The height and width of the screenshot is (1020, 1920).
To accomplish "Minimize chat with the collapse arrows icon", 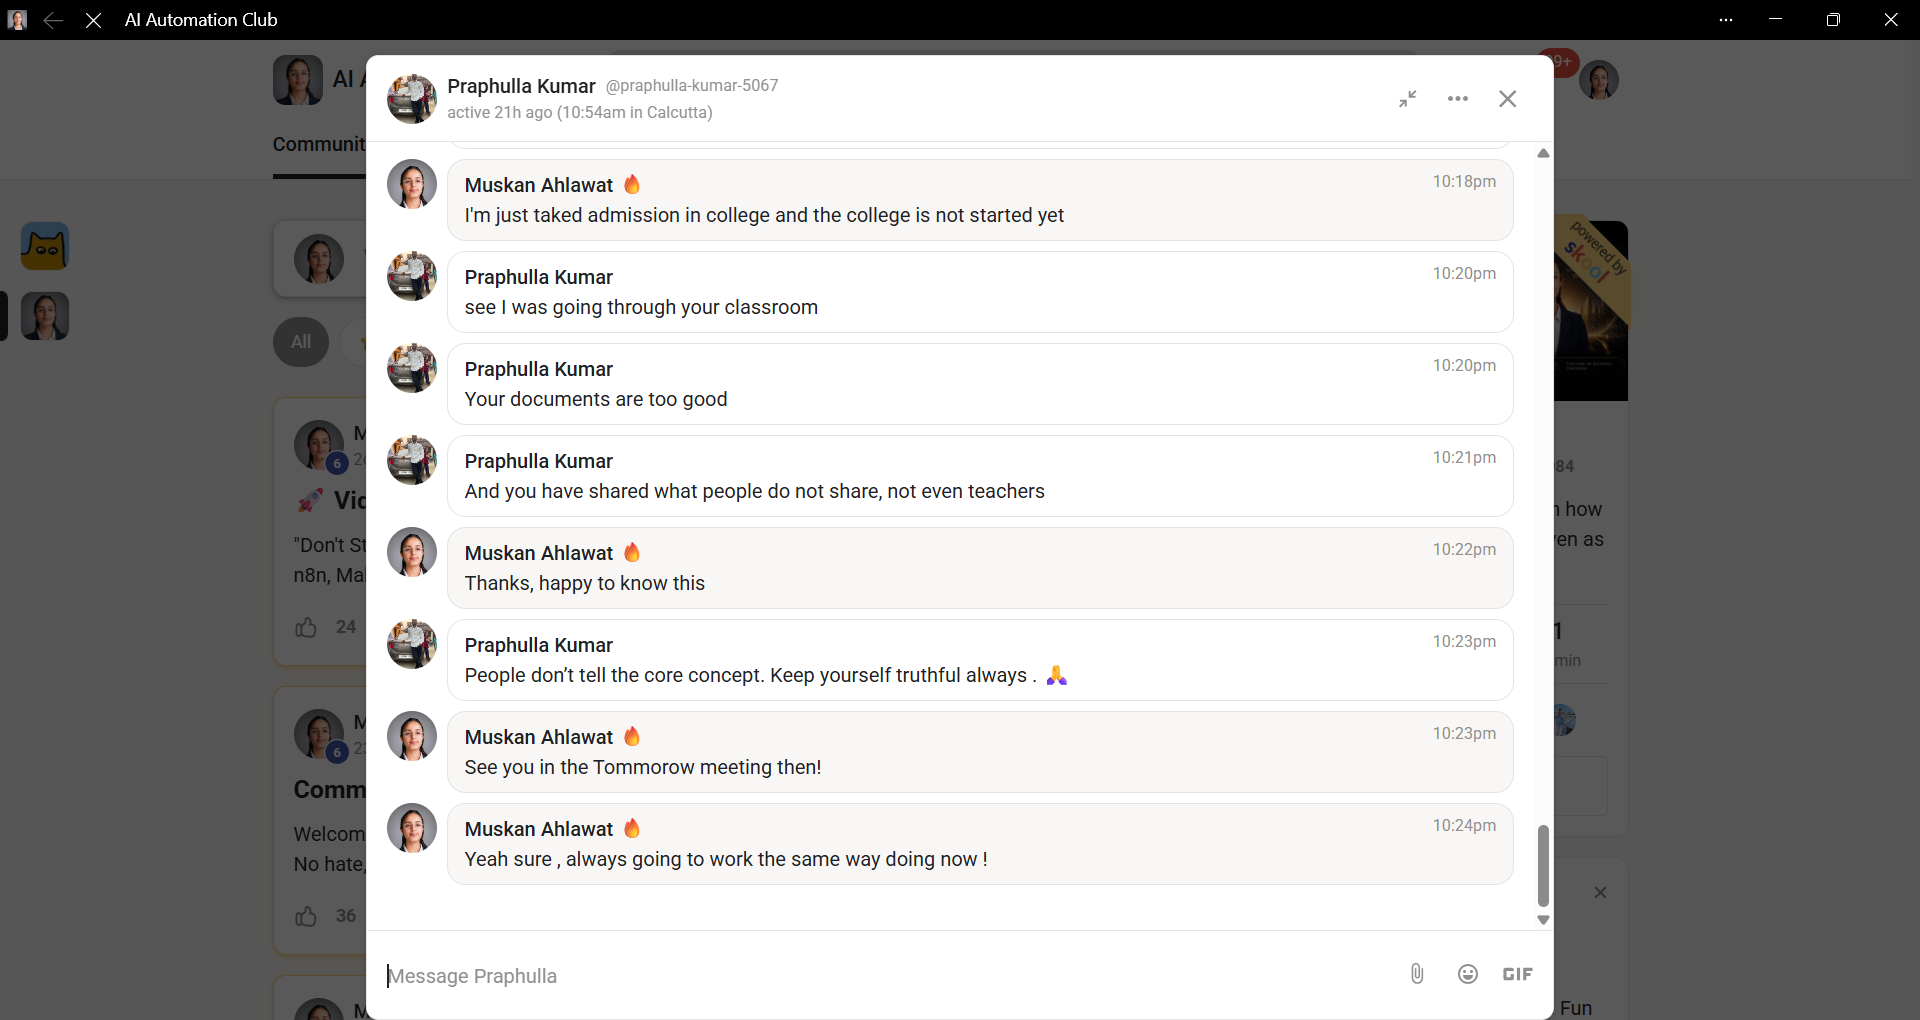I will (1408, 99).
